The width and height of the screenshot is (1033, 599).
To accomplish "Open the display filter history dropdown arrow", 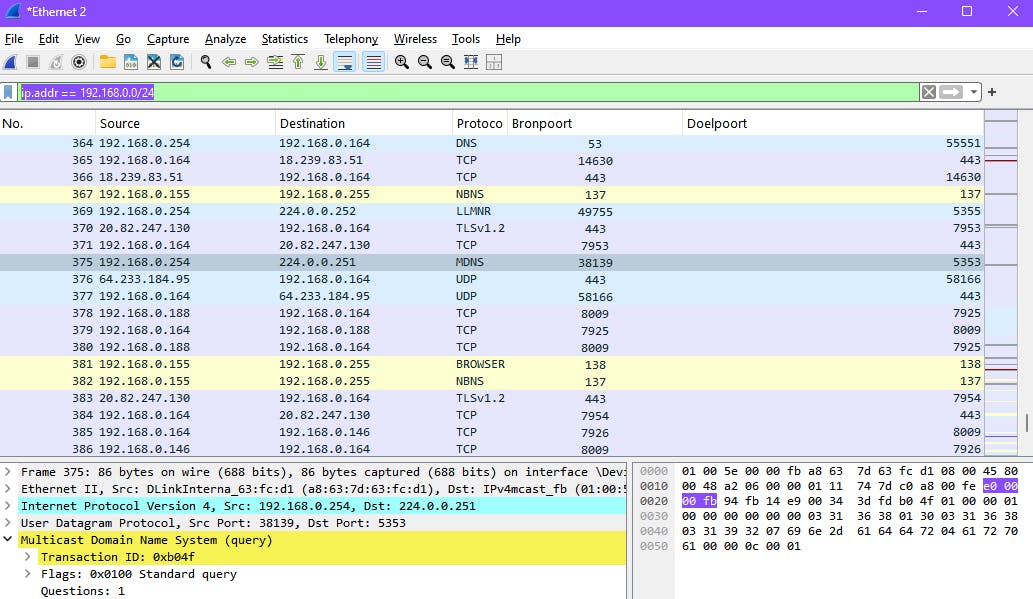I will (x=974, y=92).
